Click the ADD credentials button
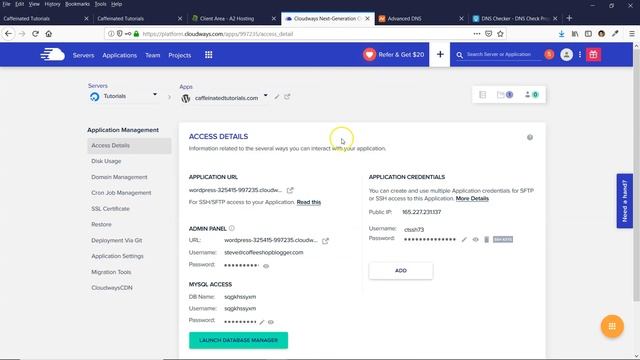This screenshot has height=360, width=640. [x=401, y=271]
